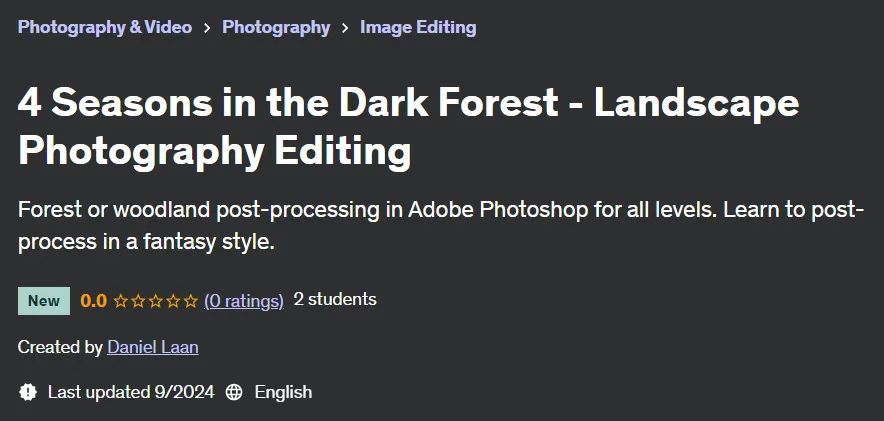Open the Image Editing breadcrumb link
The width and height of the screenshot is (884, 421).
point(418,27)
